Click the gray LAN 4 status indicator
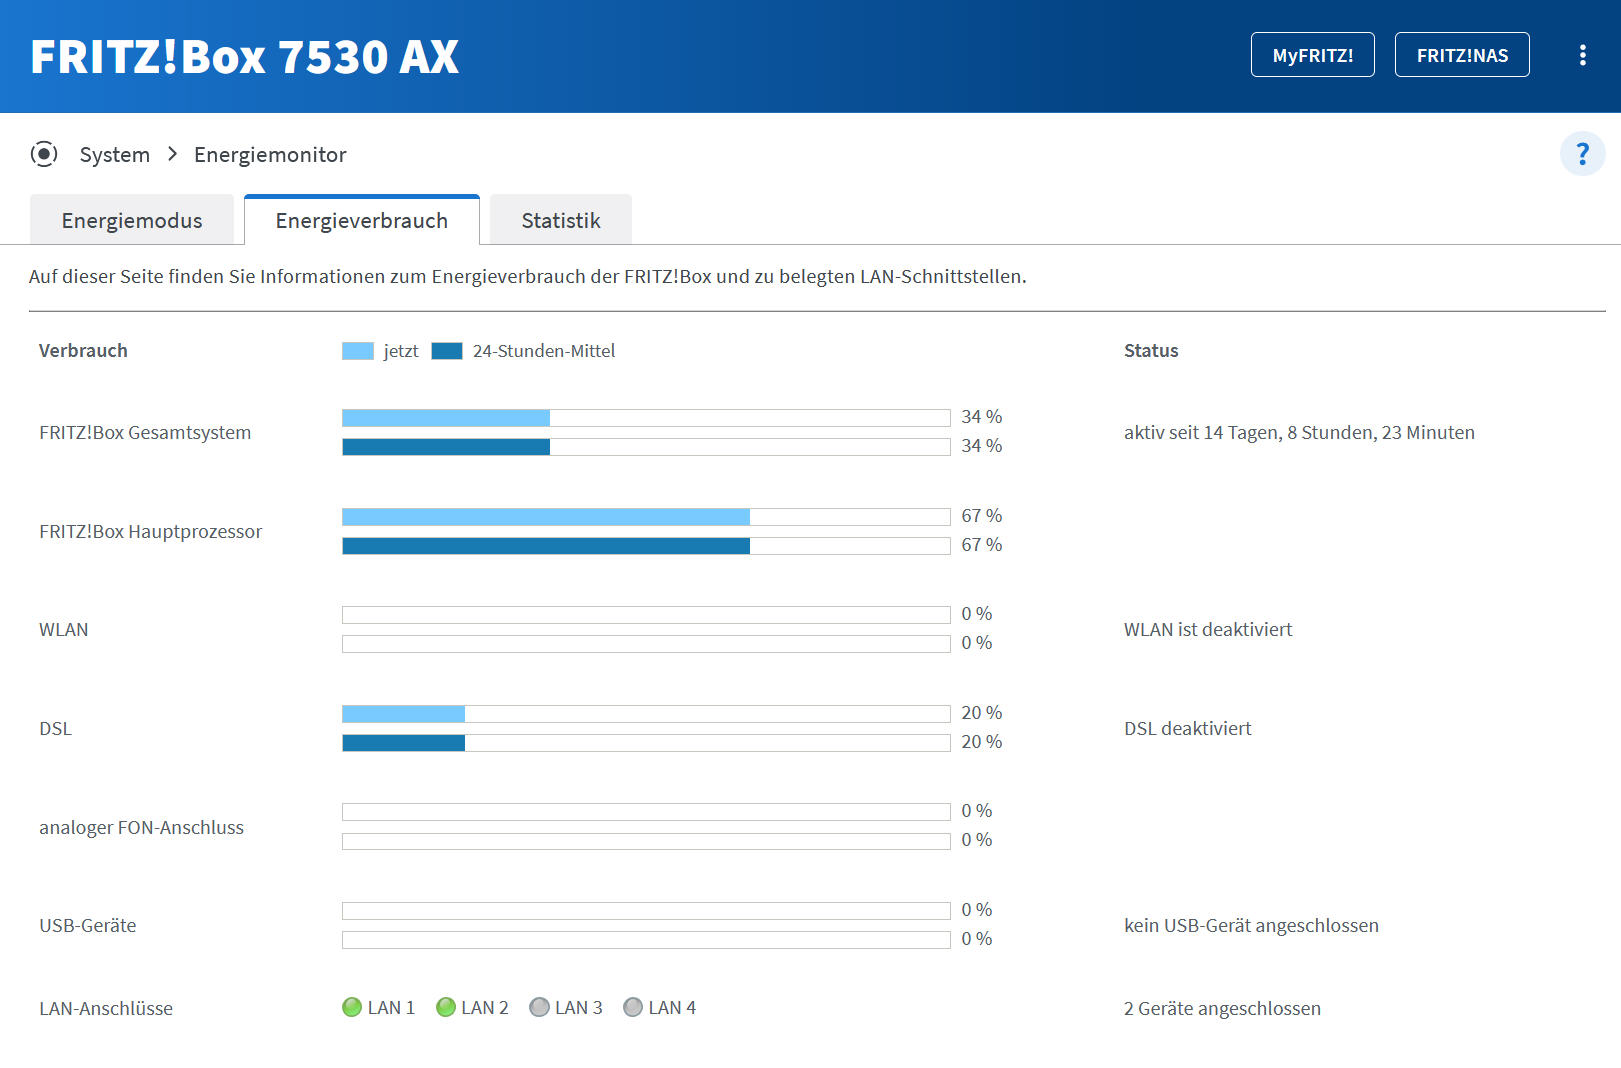Image resolution: width=1621 pixels, height=1068 pixels. click(x=633, y=1007)
